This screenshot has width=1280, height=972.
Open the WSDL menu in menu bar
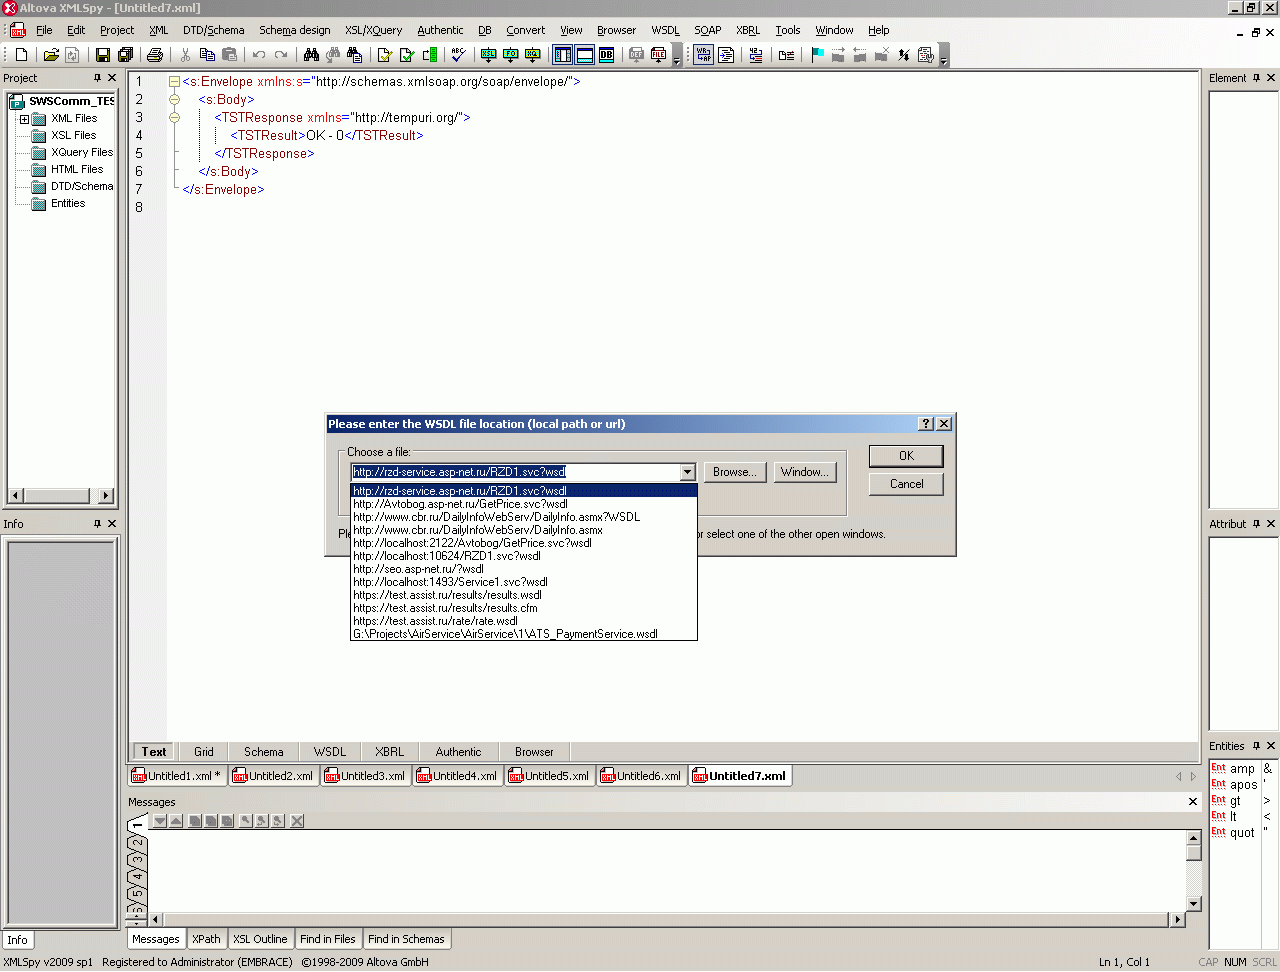click(665, 30)
